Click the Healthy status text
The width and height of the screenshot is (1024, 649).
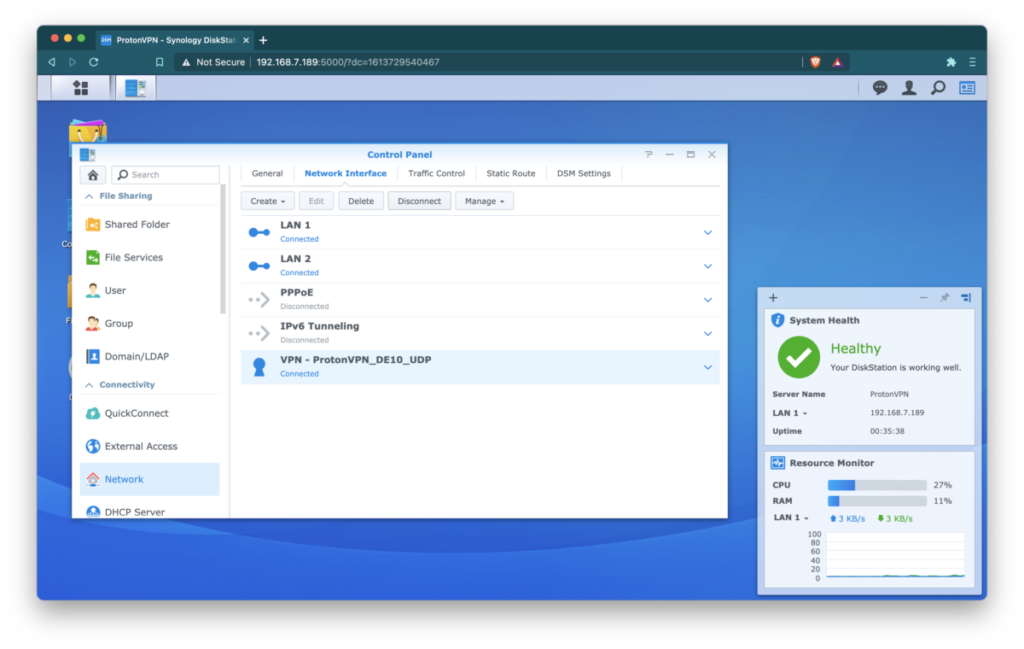pos(856,349)
